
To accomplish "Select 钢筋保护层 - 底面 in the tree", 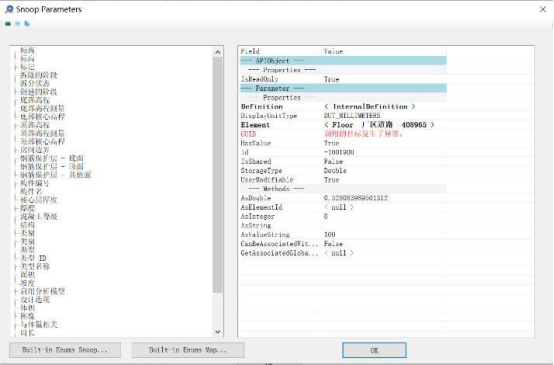I will tap(52, 158).
